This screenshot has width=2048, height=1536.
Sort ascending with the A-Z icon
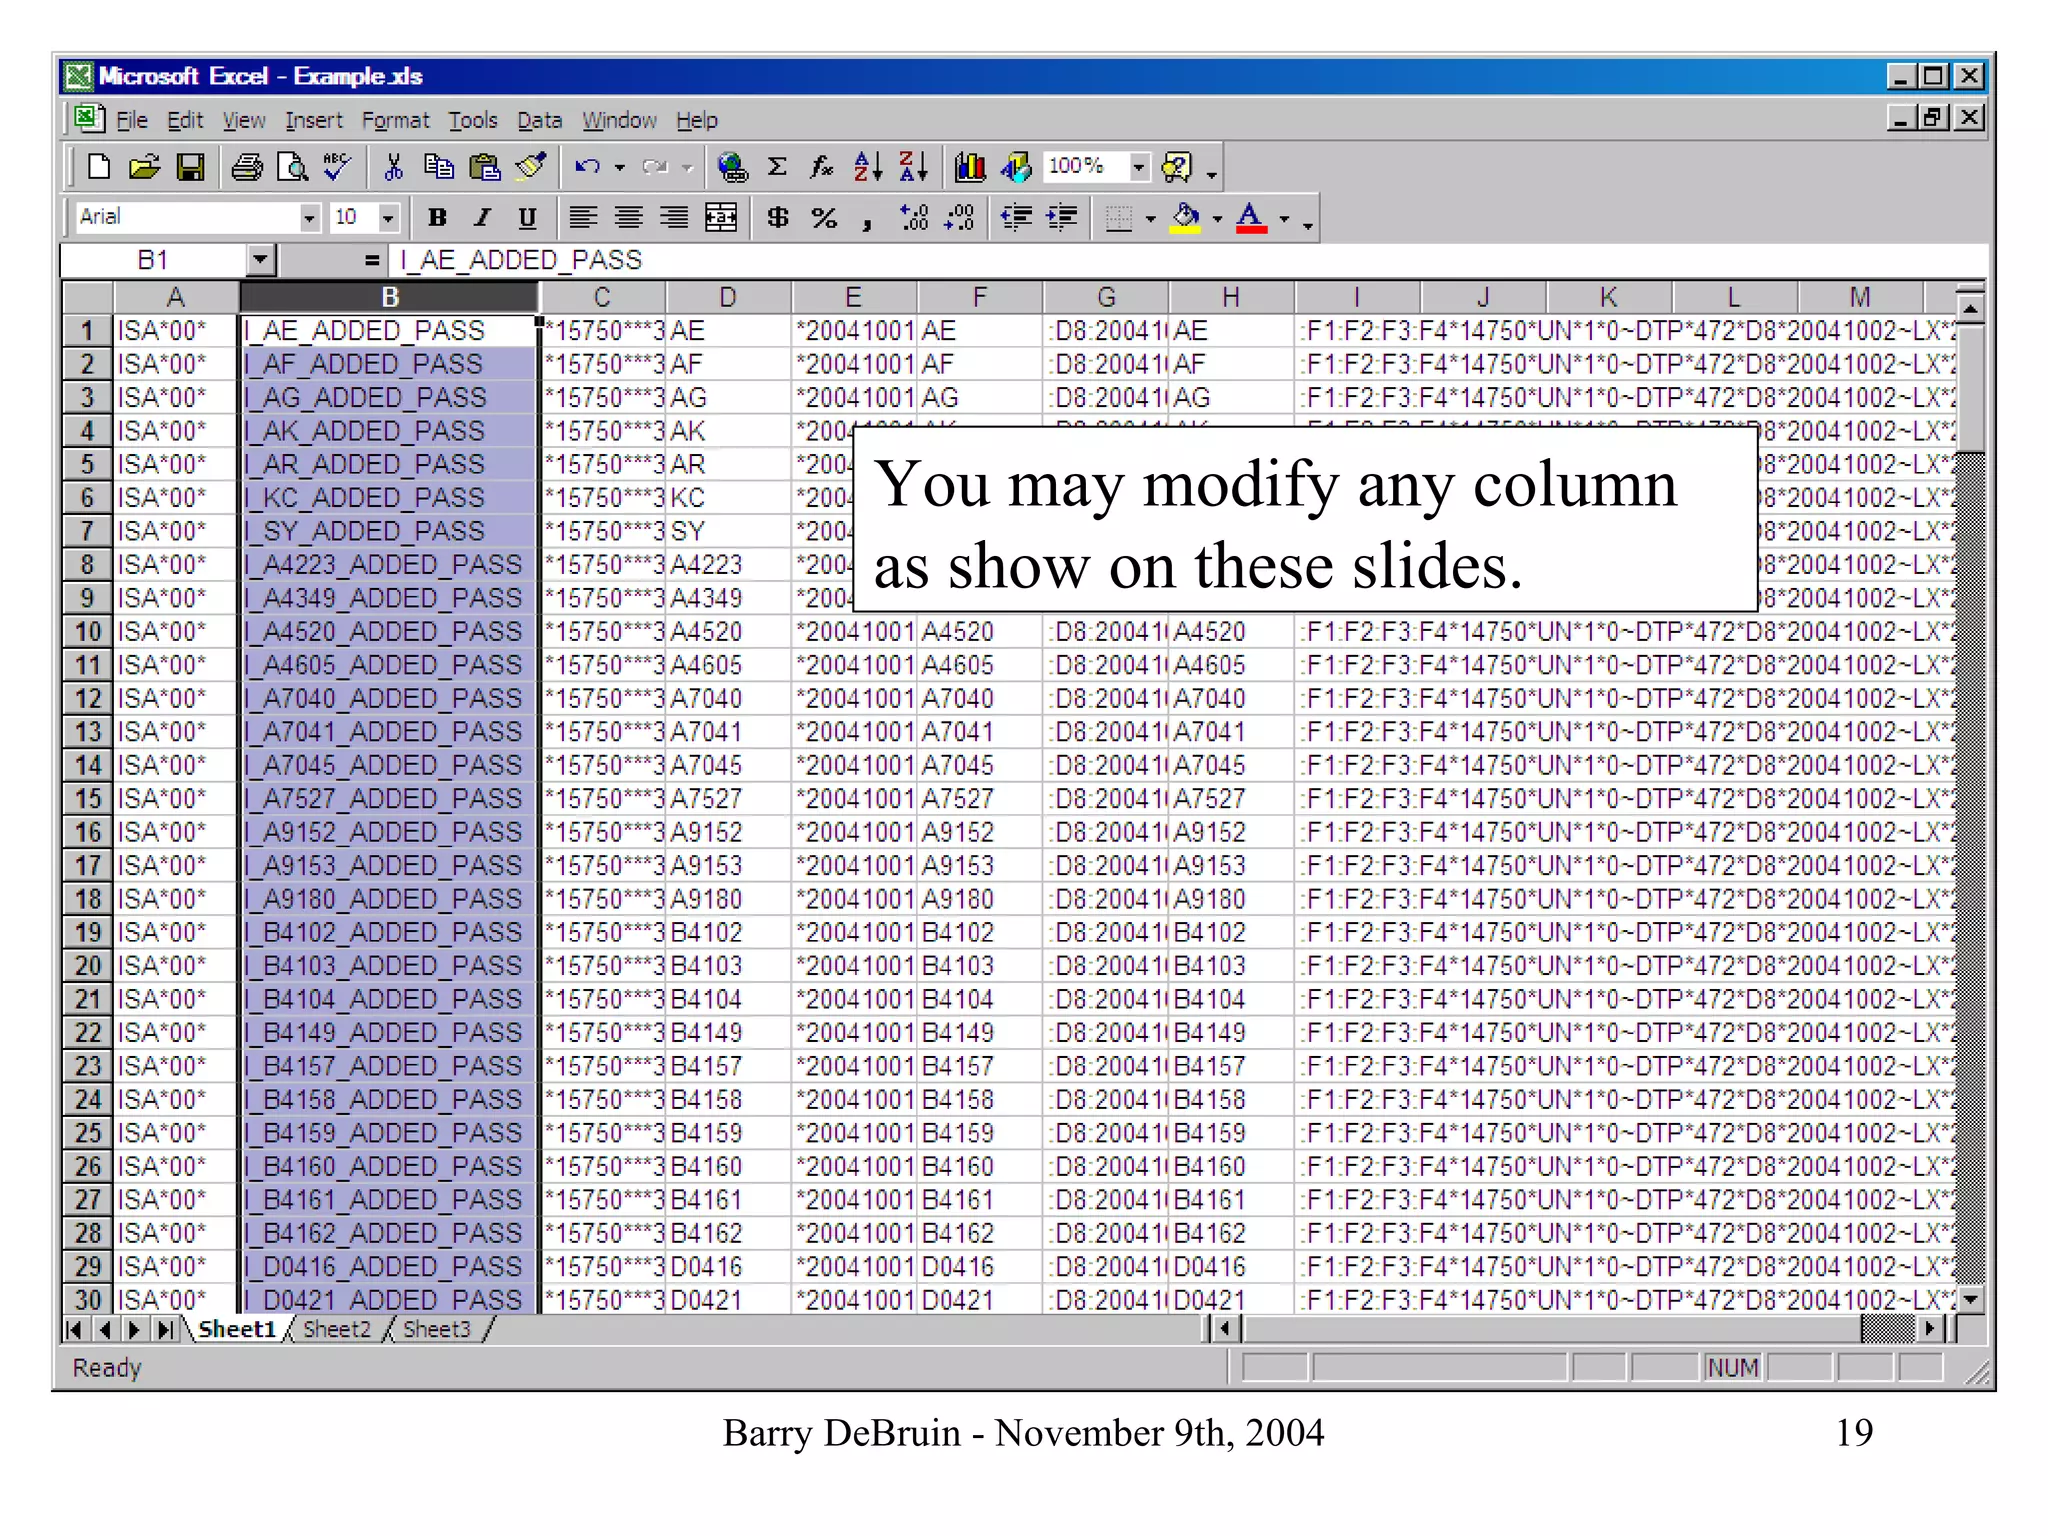(867, 167)
